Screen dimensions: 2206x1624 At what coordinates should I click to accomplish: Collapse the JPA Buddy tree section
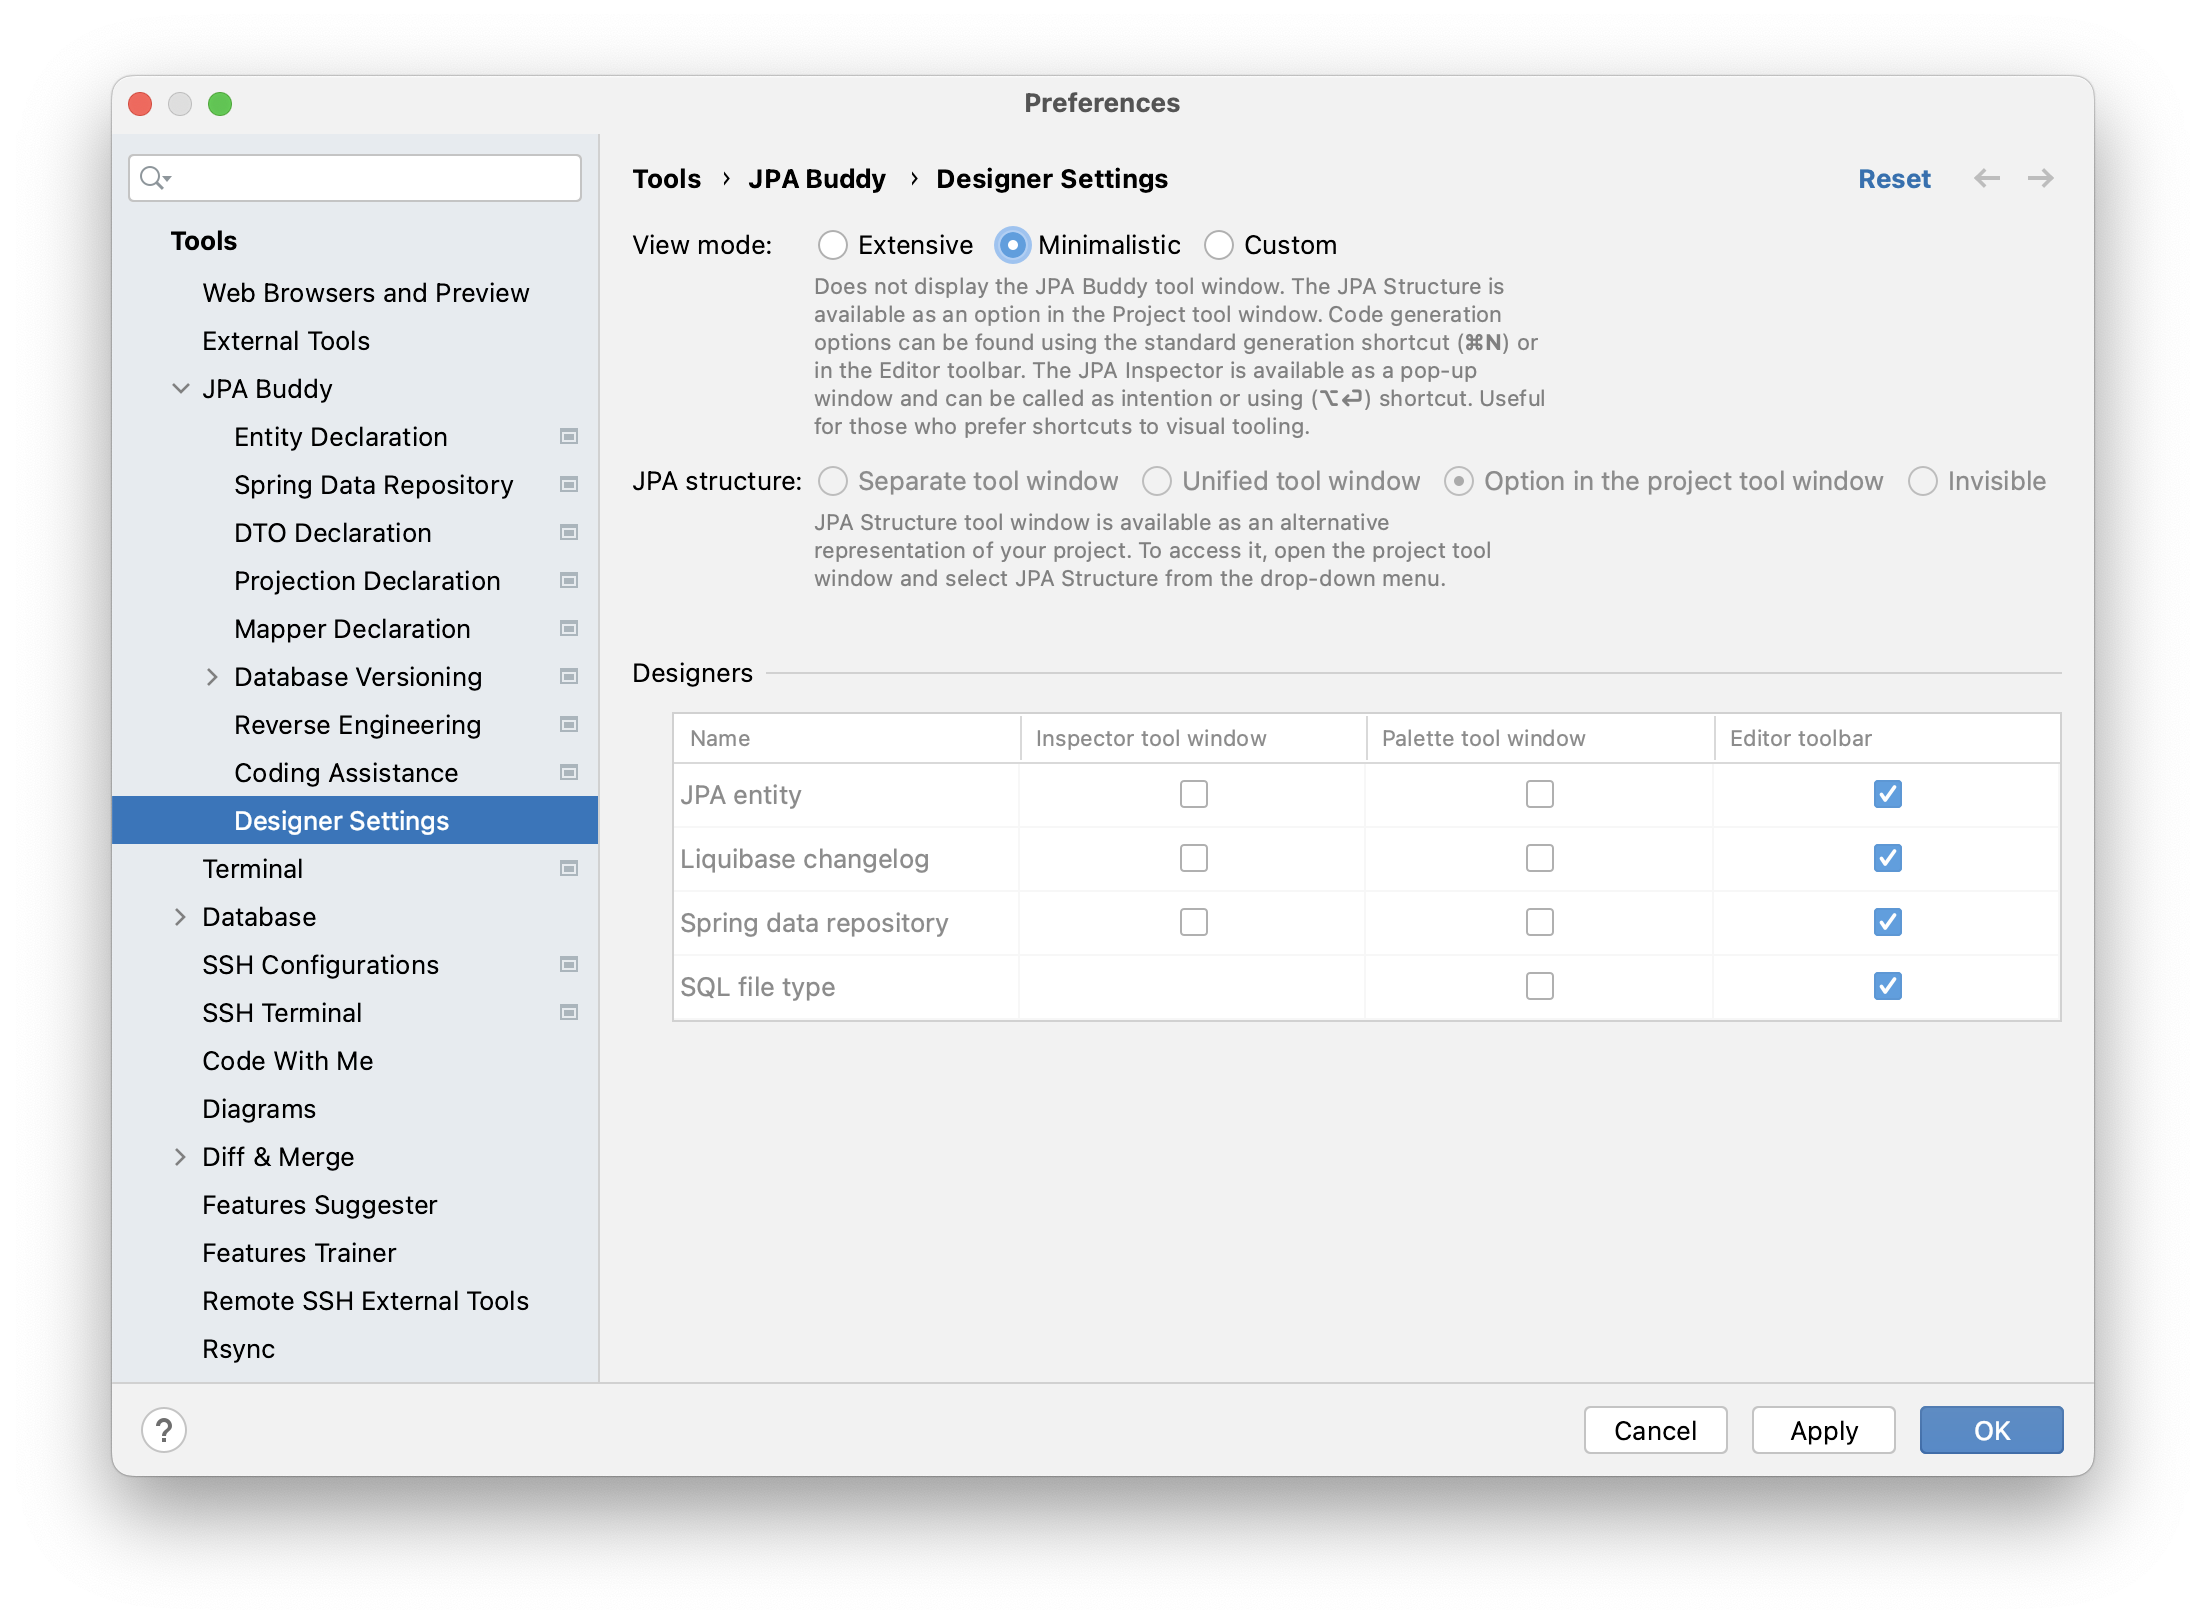[181, 388]
